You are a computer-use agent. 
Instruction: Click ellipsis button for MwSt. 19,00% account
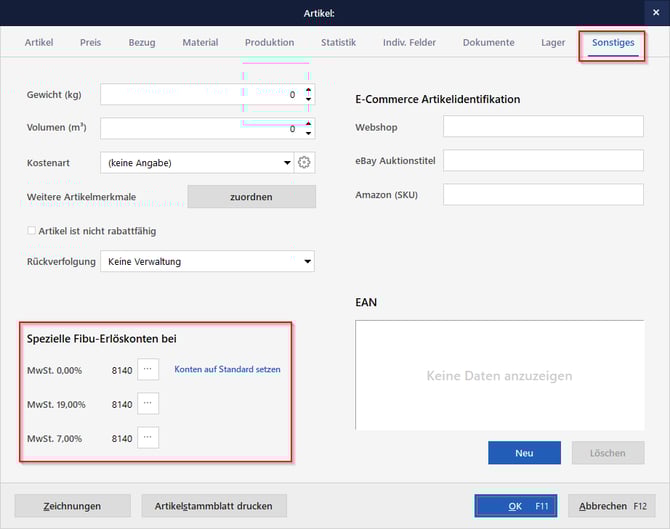148,404
